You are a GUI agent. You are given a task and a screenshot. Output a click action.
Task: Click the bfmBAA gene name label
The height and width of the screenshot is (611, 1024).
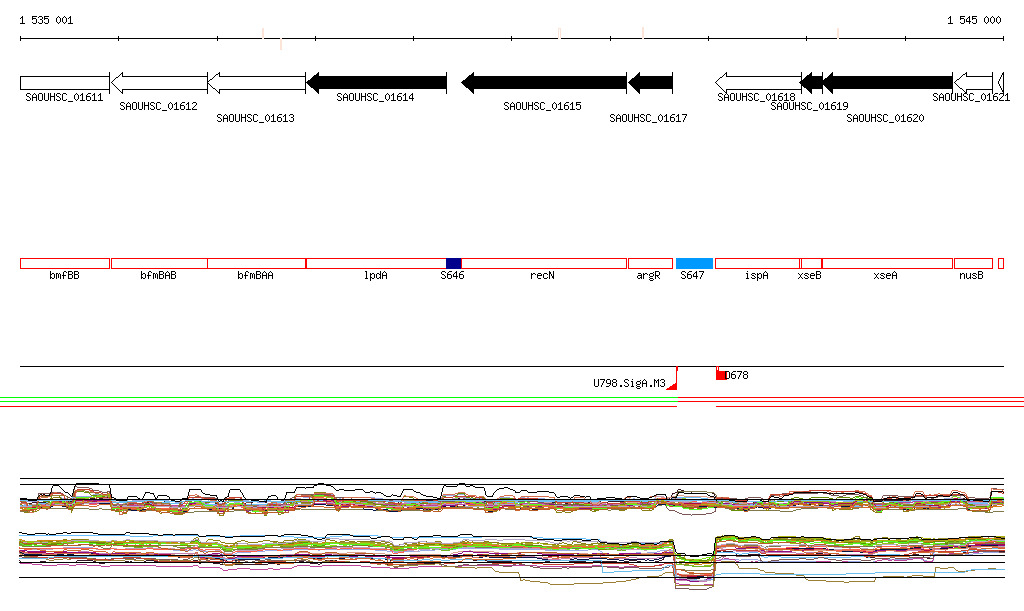pos(255,275)
